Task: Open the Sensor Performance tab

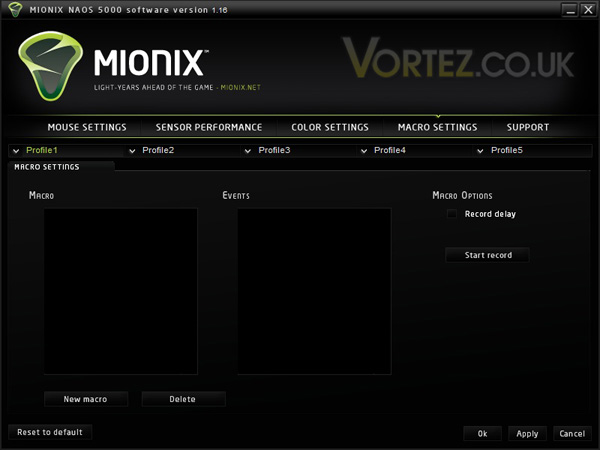Action: tap(209, 127)
